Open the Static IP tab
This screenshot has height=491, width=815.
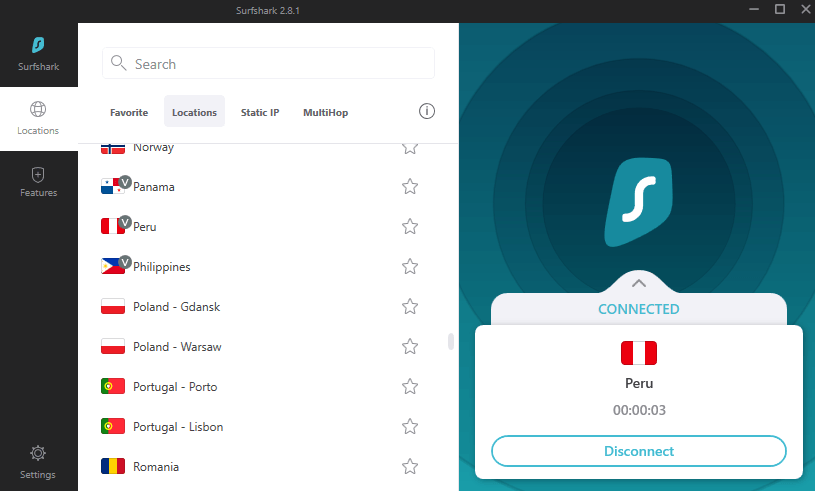(260, 112)
